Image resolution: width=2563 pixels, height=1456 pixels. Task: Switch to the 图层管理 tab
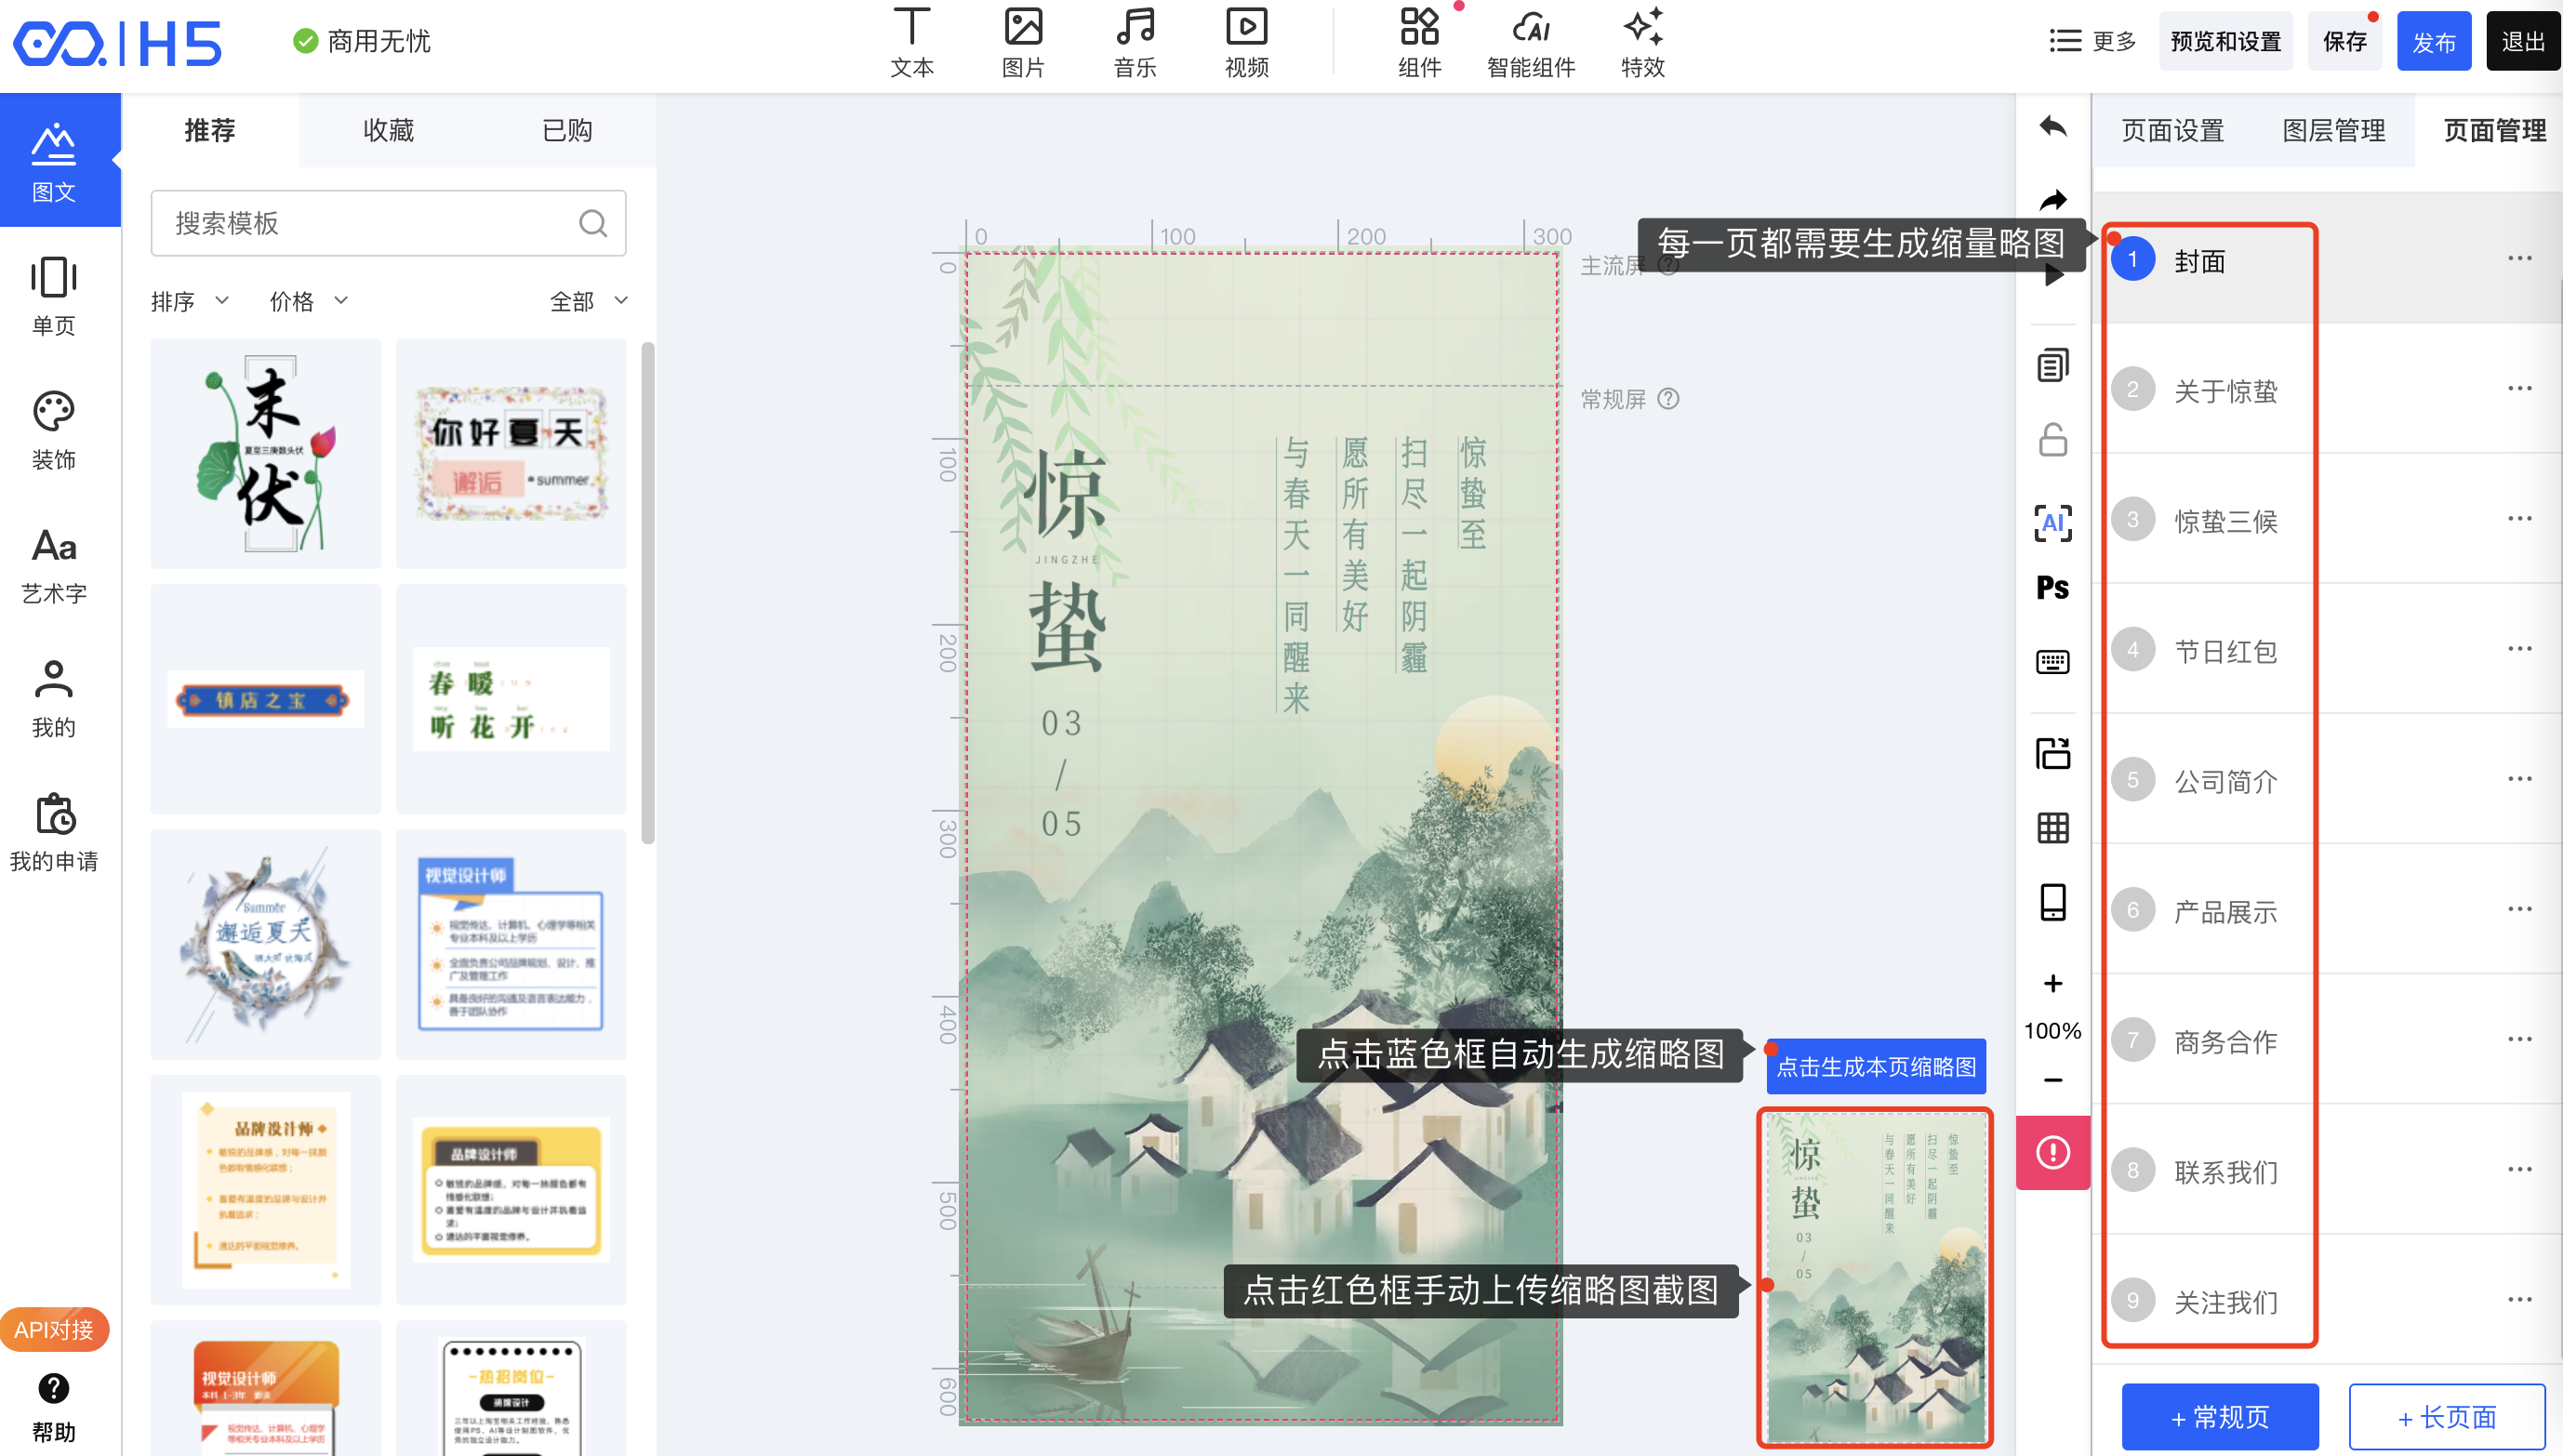tap(2334, 130)
